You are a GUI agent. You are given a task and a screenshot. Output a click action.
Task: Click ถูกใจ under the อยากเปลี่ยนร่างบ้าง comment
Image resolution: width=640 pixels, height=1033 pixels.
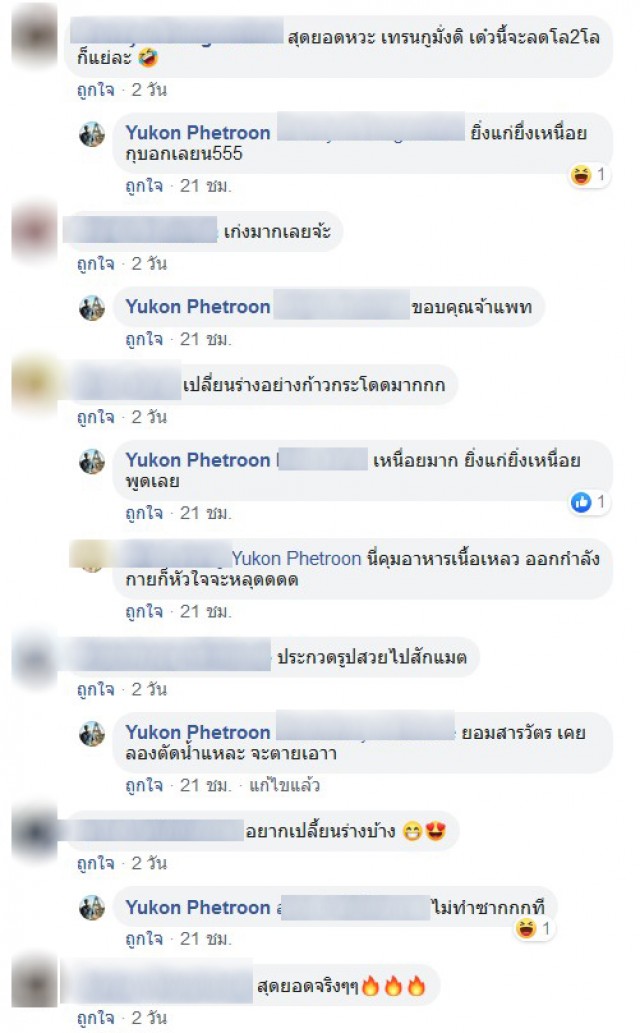point(96,863)
